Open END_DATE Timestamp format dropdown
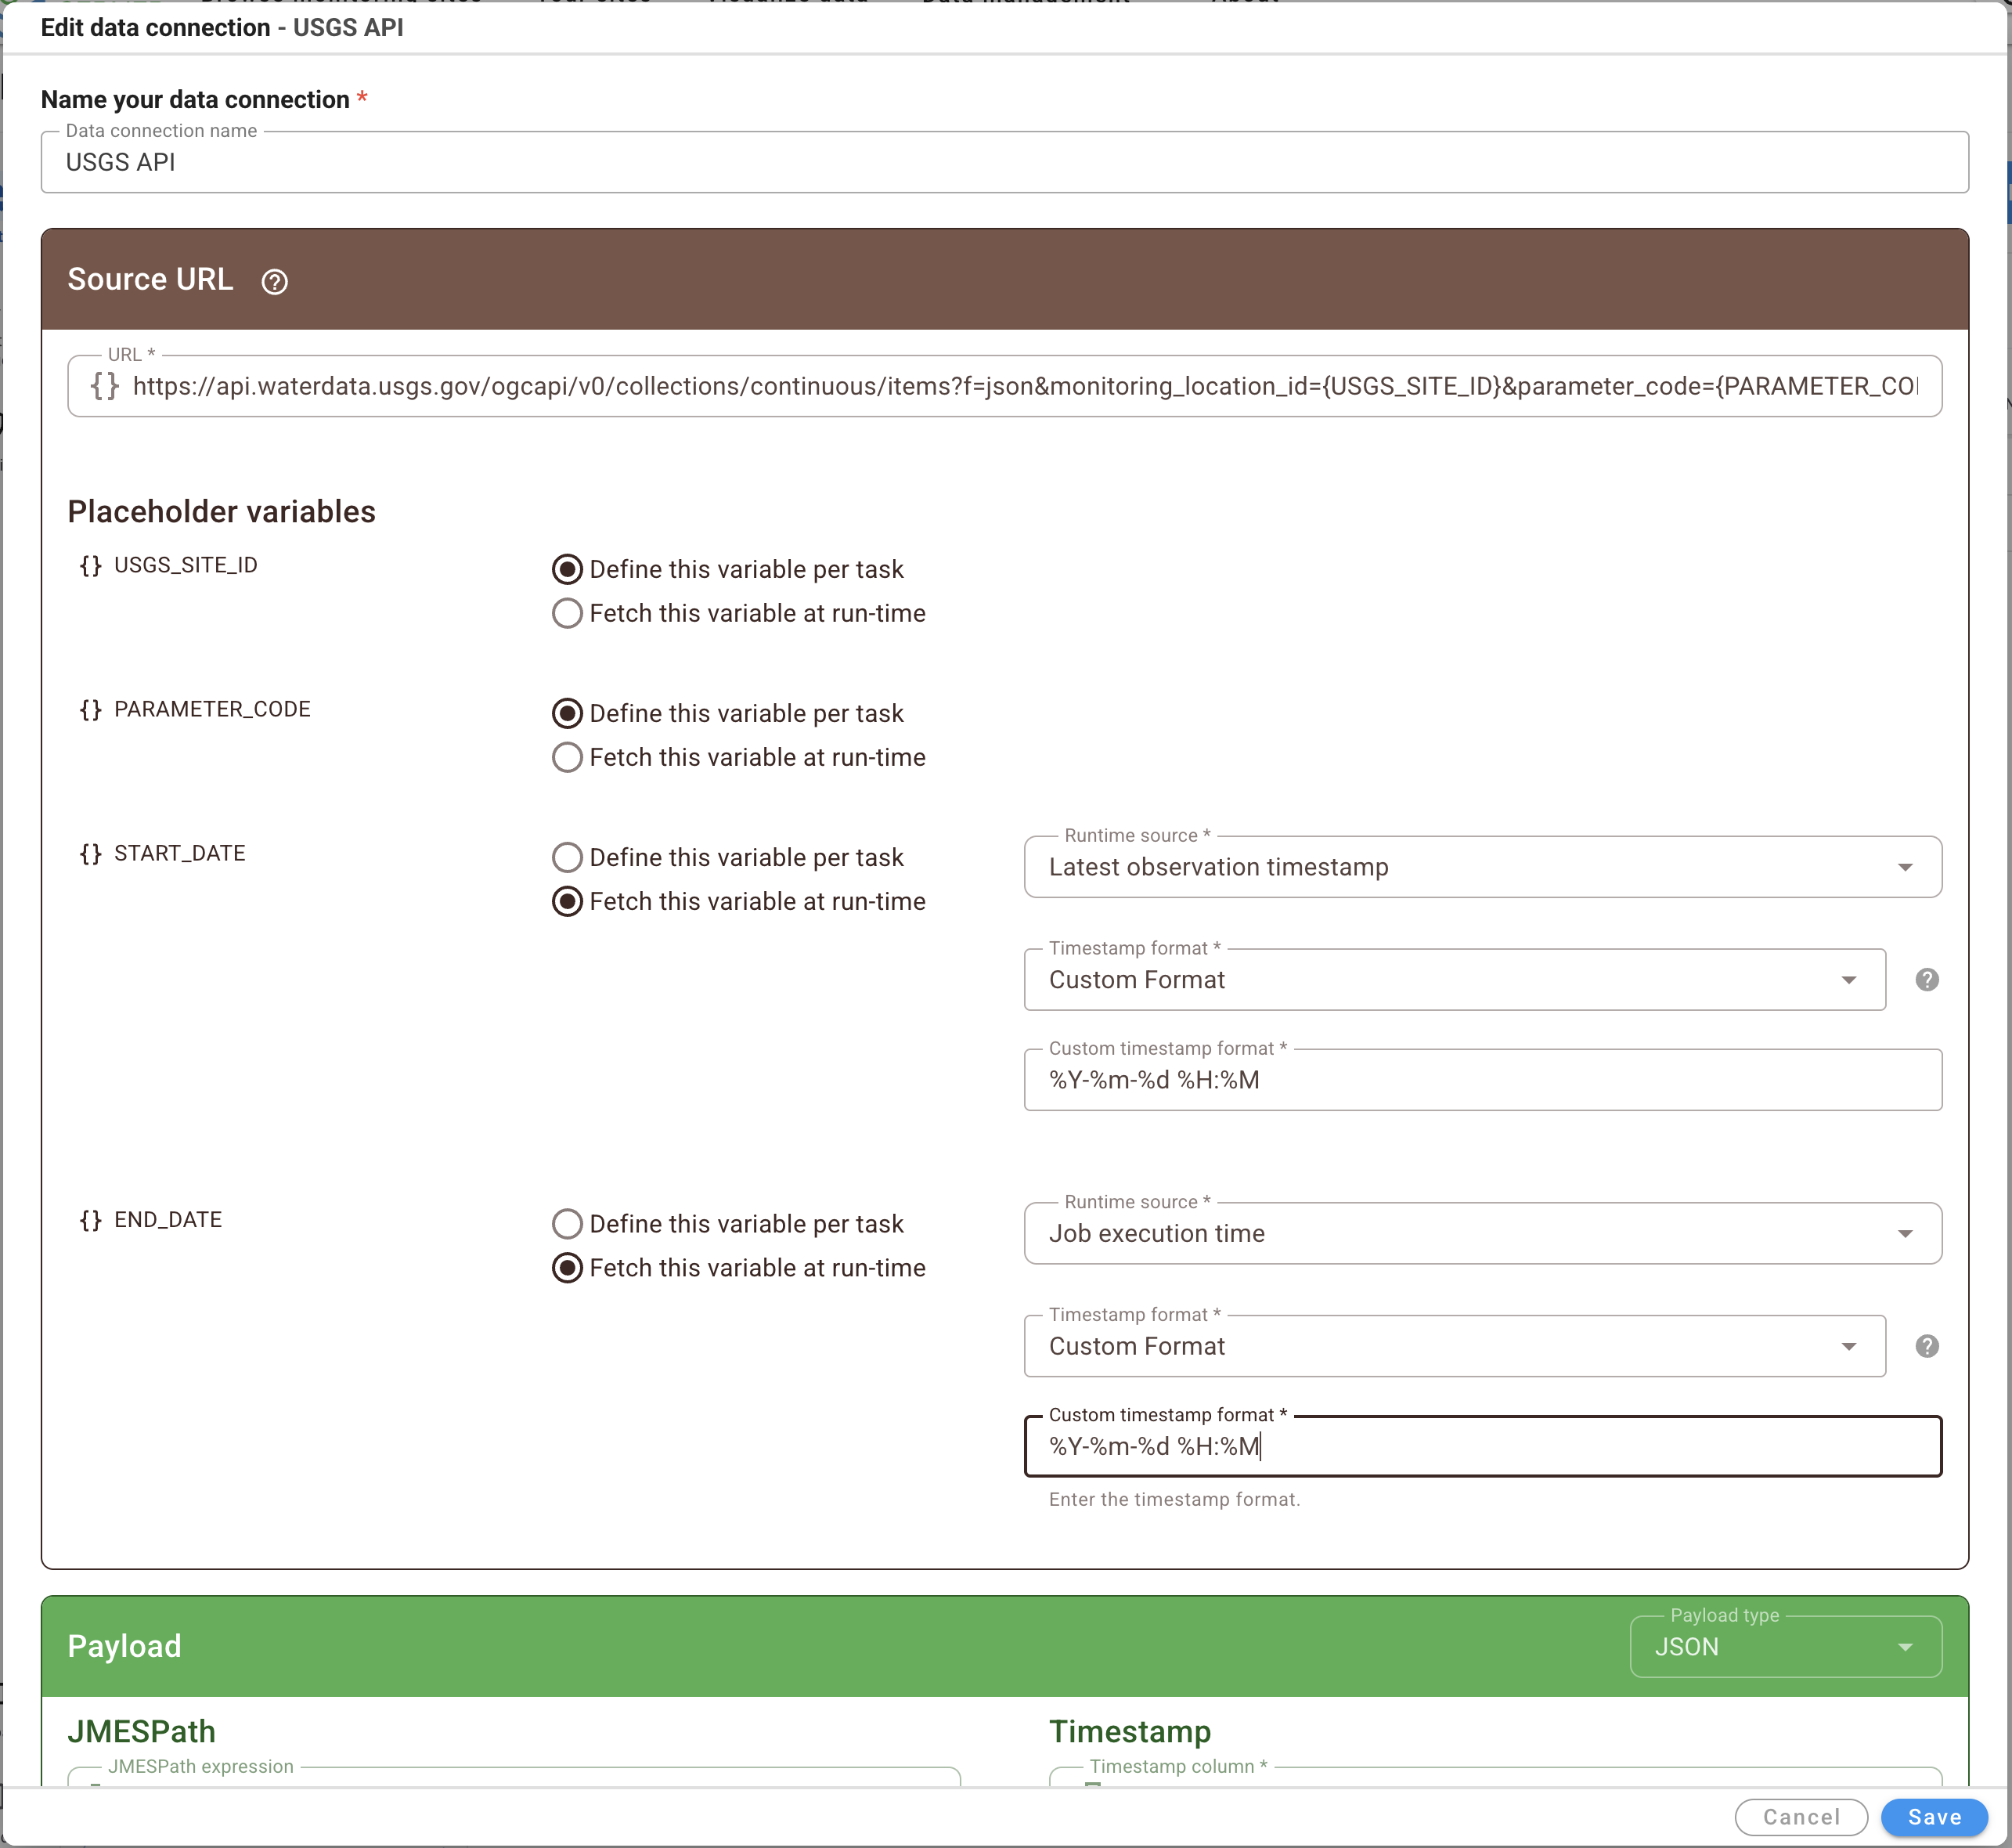The width and height of the screenshot is (2012, 1848). 1455,1346
